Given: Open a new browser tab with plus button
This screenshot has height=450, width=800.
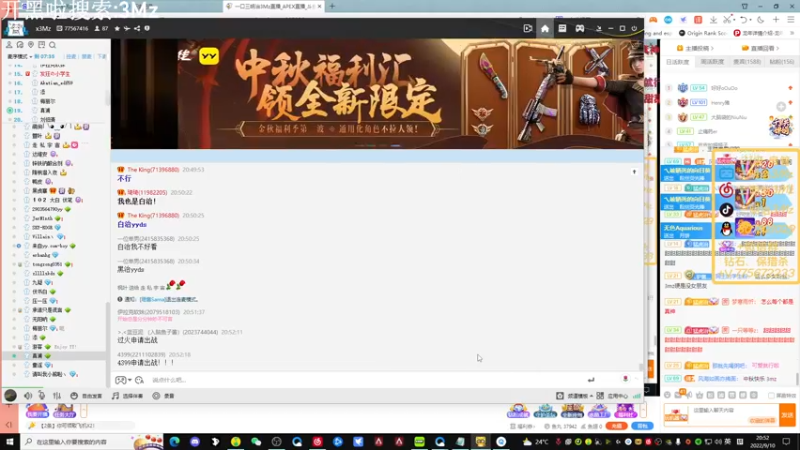Looking at the screenshot, I should tap(332, 6).
